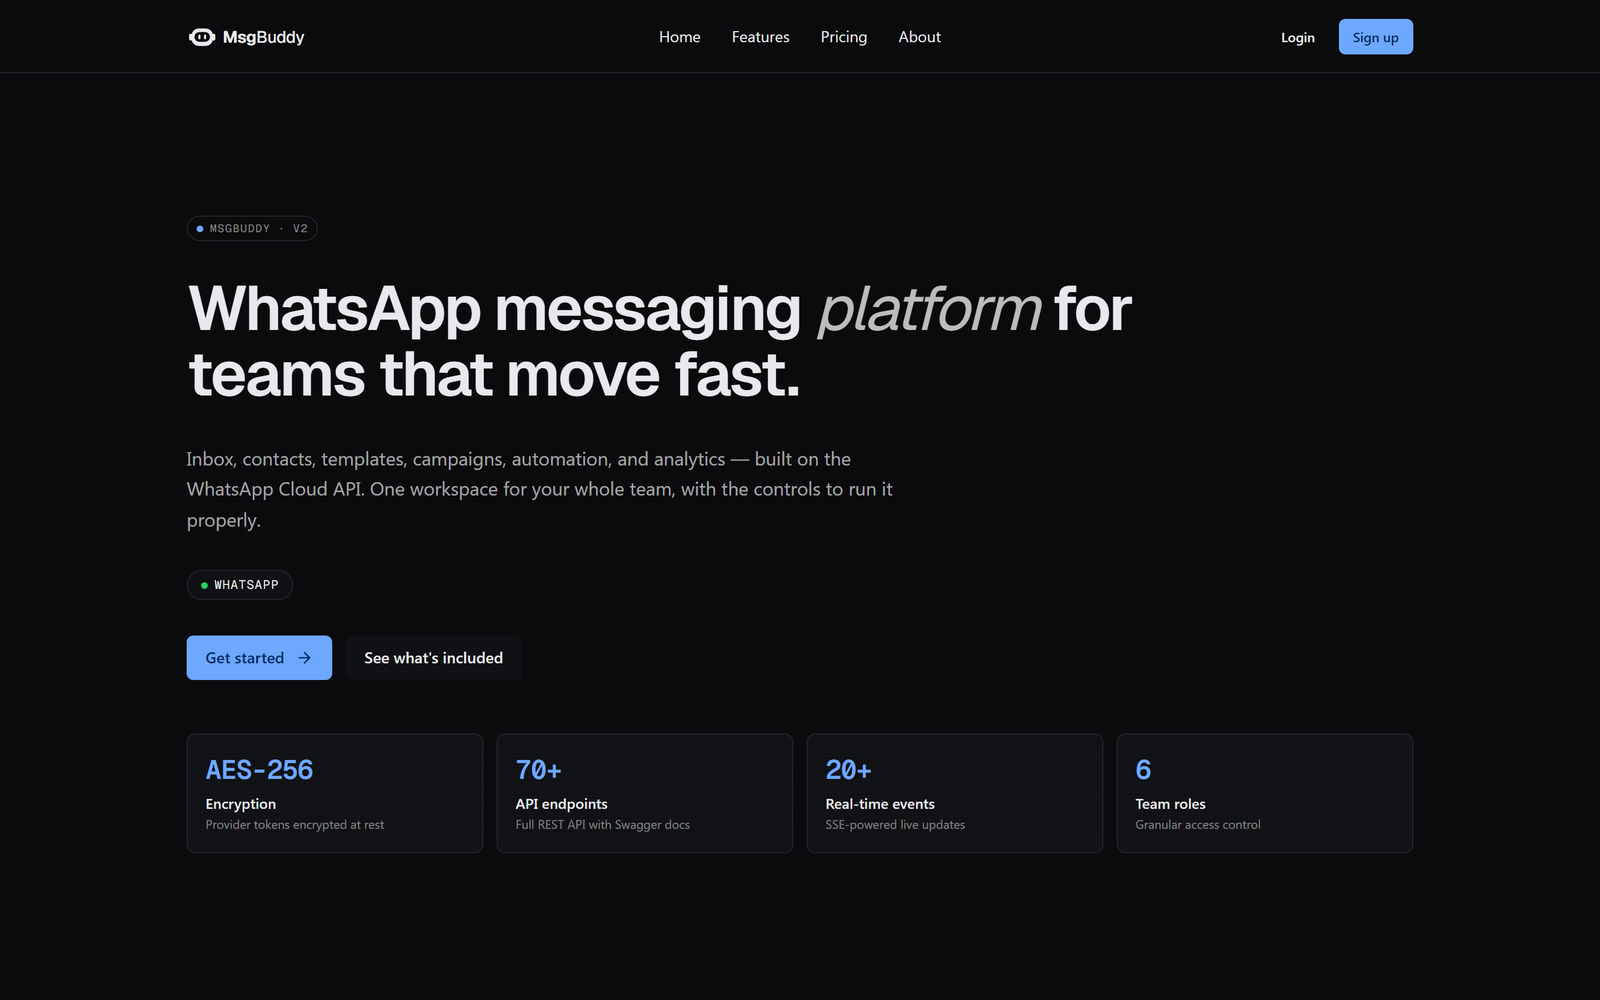Click the 20+ stat value
The image size is (1600, 1000).
(849, 770)
